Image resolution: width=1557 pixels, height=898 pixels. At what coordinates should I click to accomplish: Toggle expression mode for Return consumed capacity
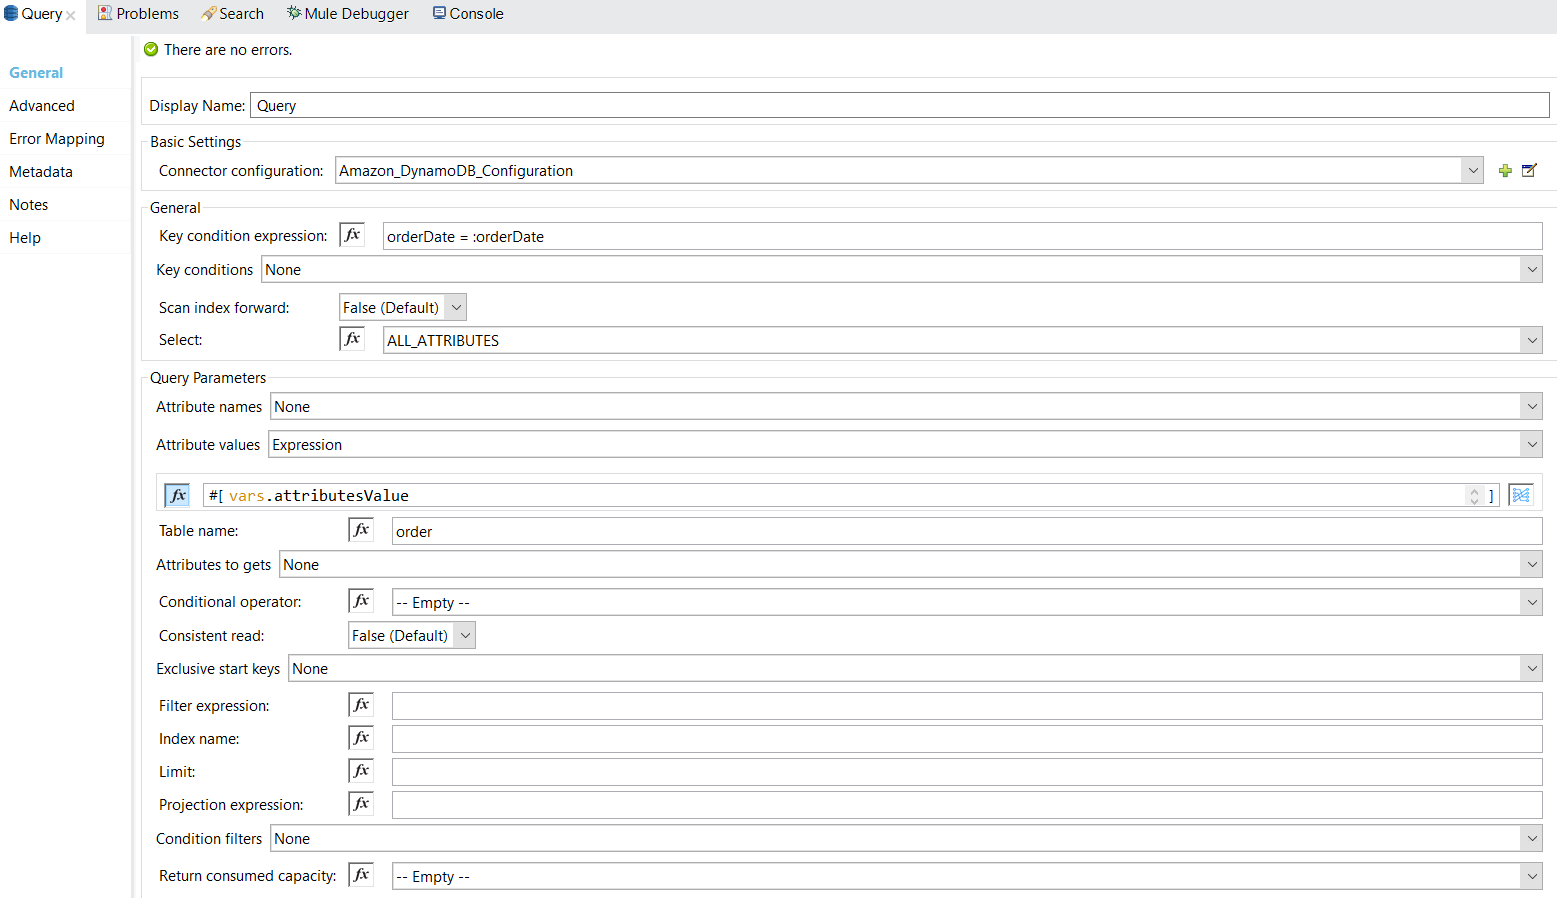361,873
